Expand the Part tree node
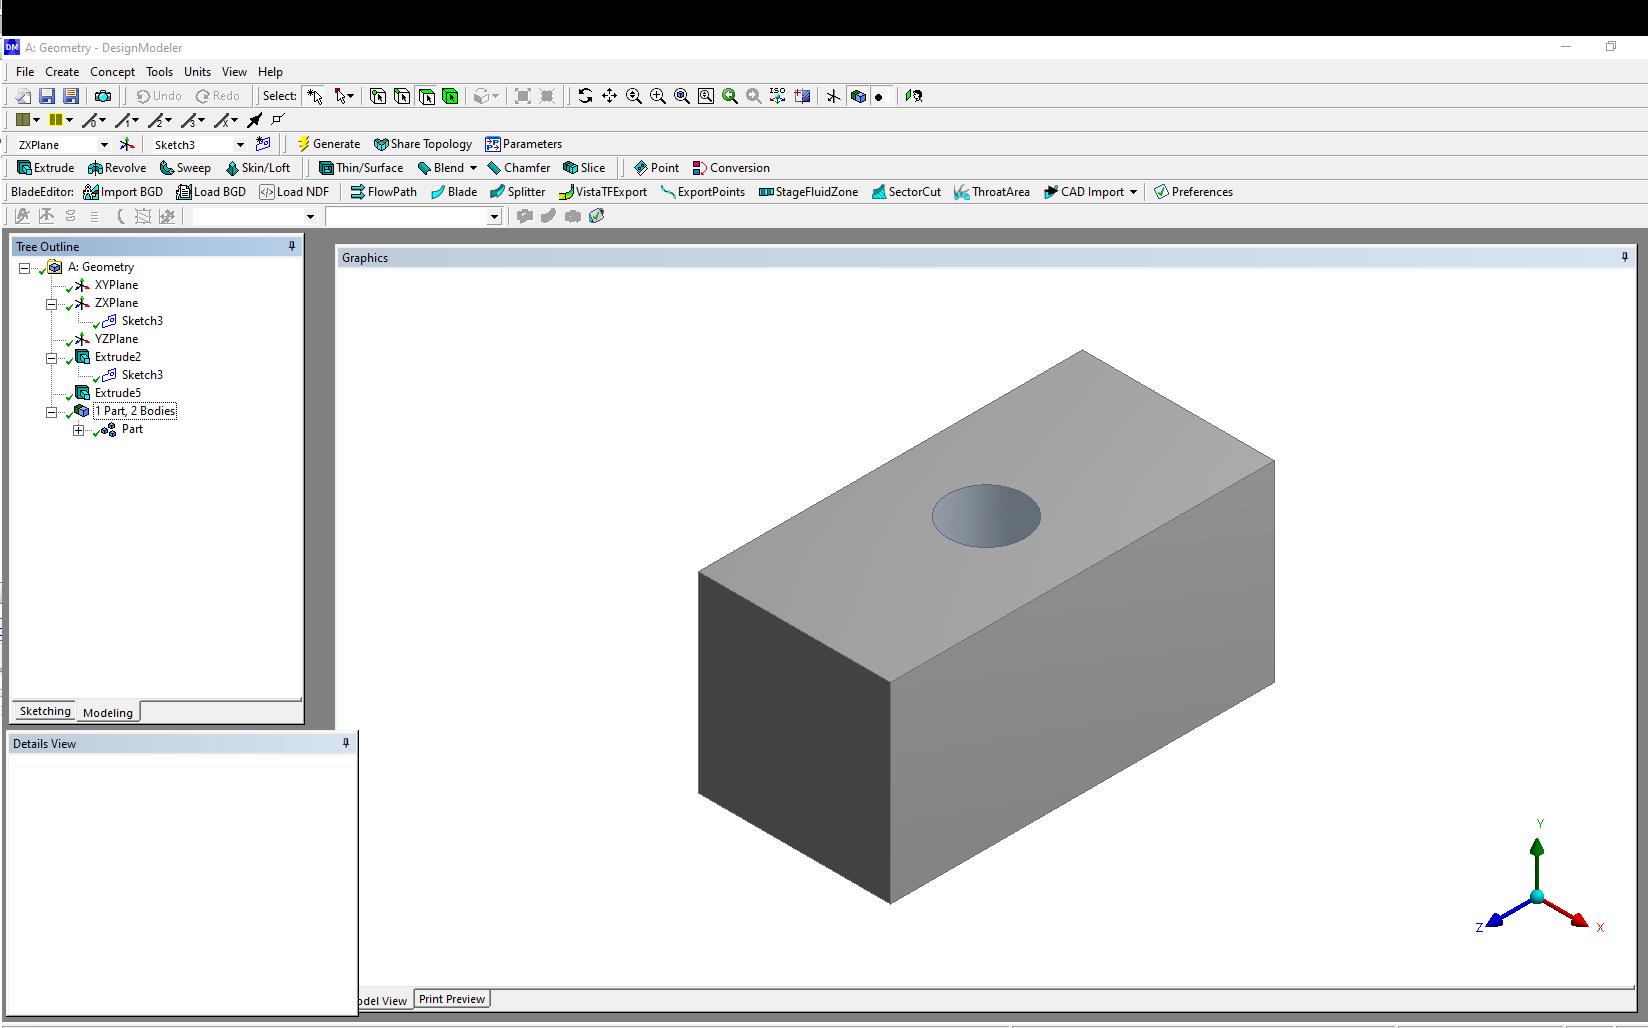Screen dimensions: 1648x1028 tap(79, 430)
